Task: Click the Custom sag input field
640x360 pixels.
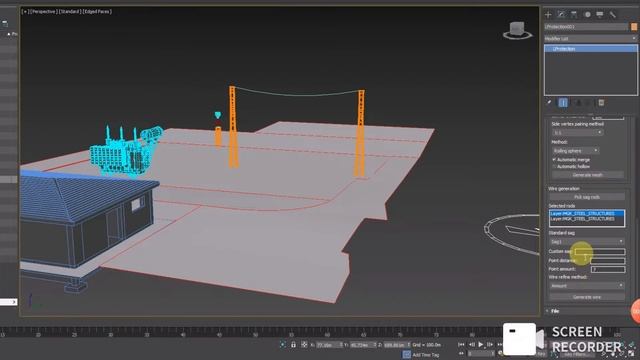Action: click(600, 251)
